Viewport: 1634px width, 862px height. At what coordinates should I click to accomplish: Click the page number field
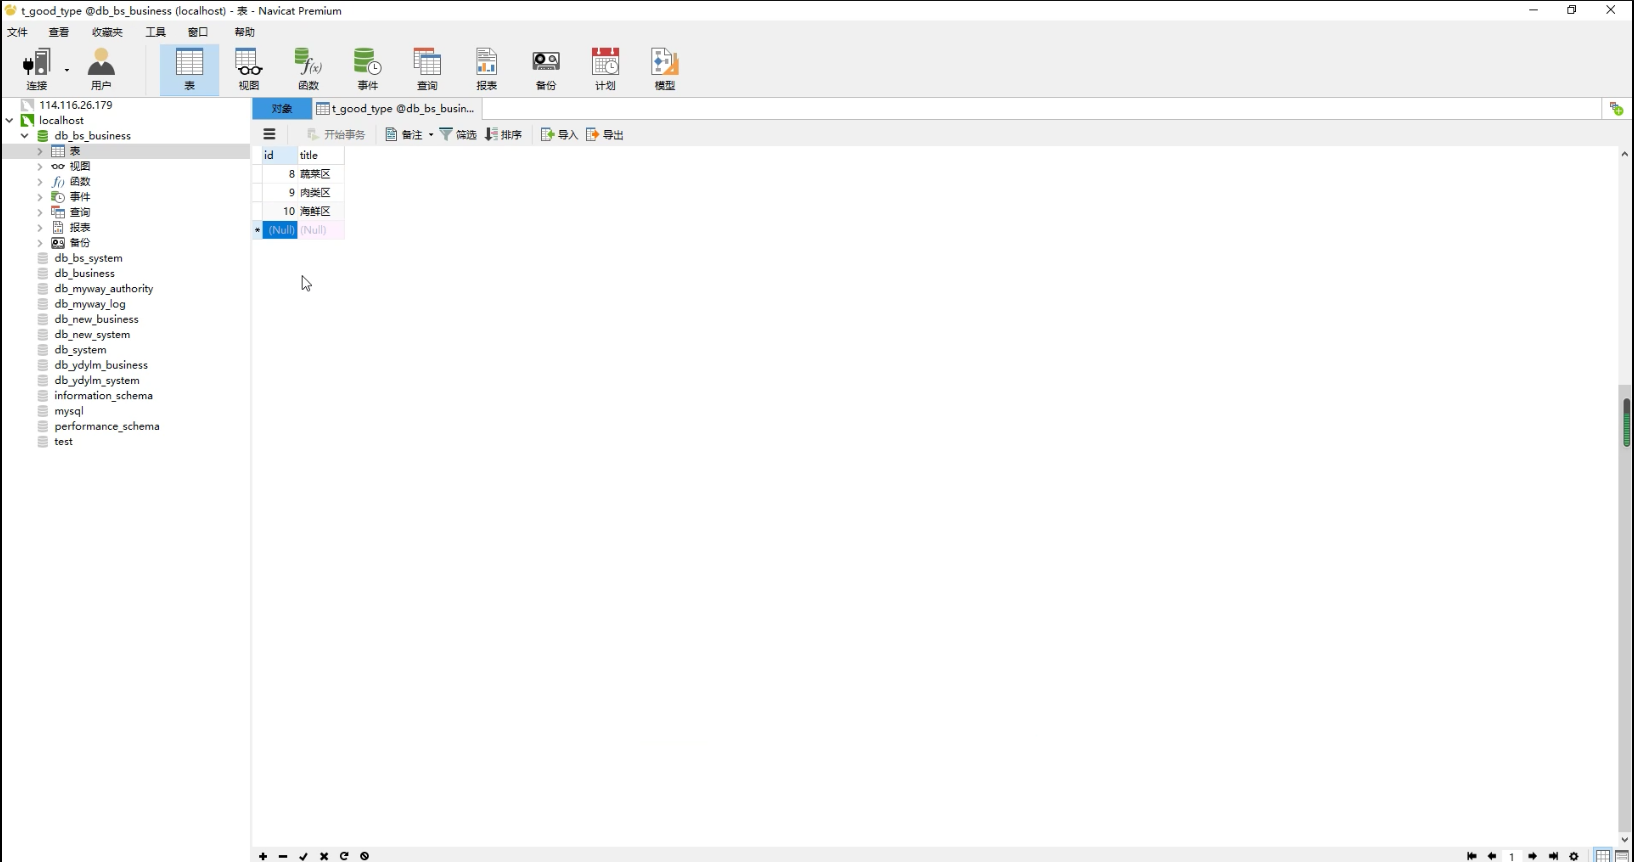click(1512, 856)
